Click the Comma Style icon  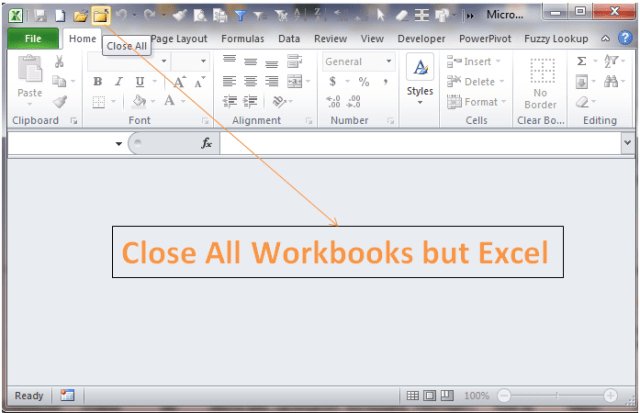(x=385, y=82)
